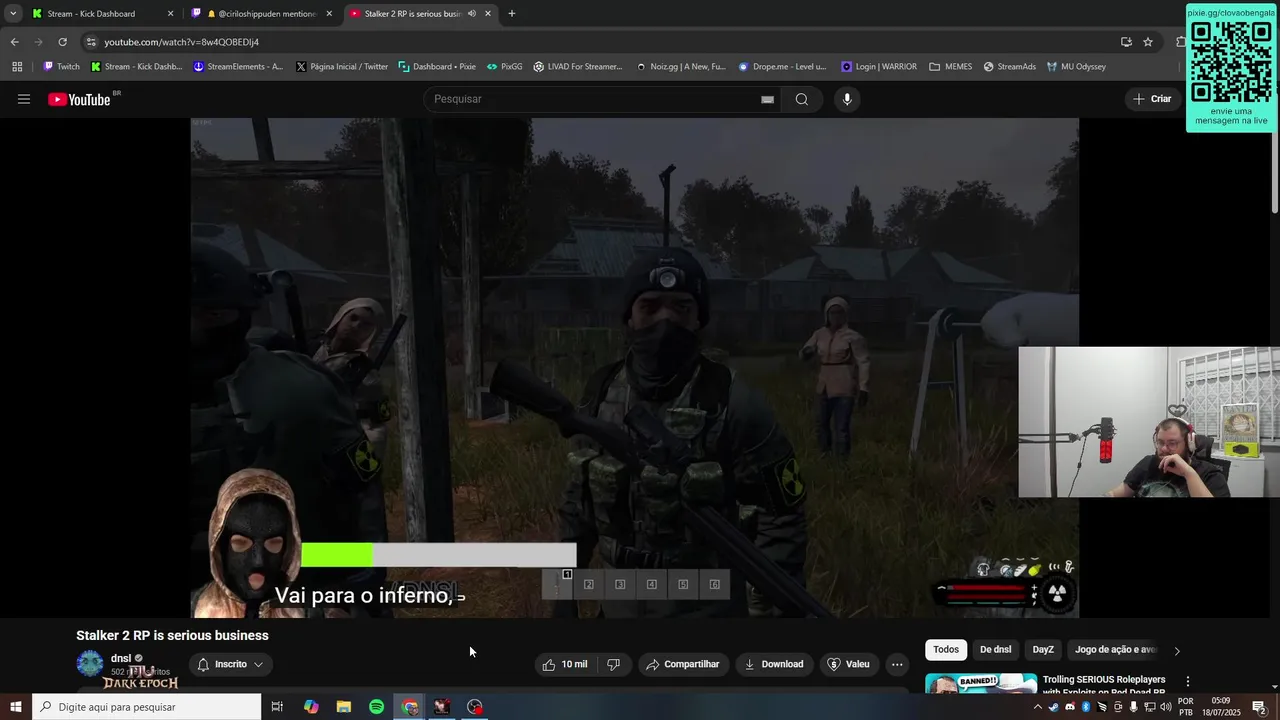
Task: Open Trolling SERIOUS Roleplayers video thumbnail
Action: [x=981, y=683]
